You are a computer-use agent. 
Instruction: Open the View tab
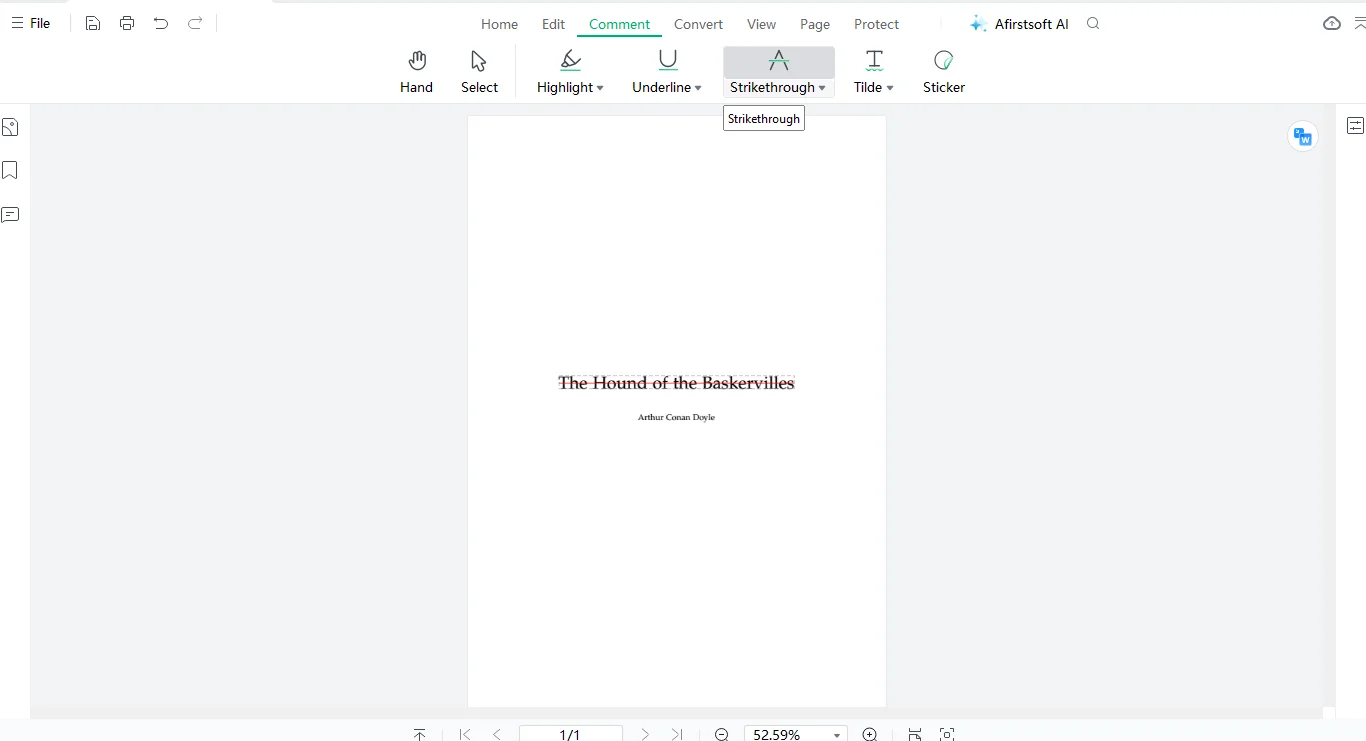(x=761, y=24)
